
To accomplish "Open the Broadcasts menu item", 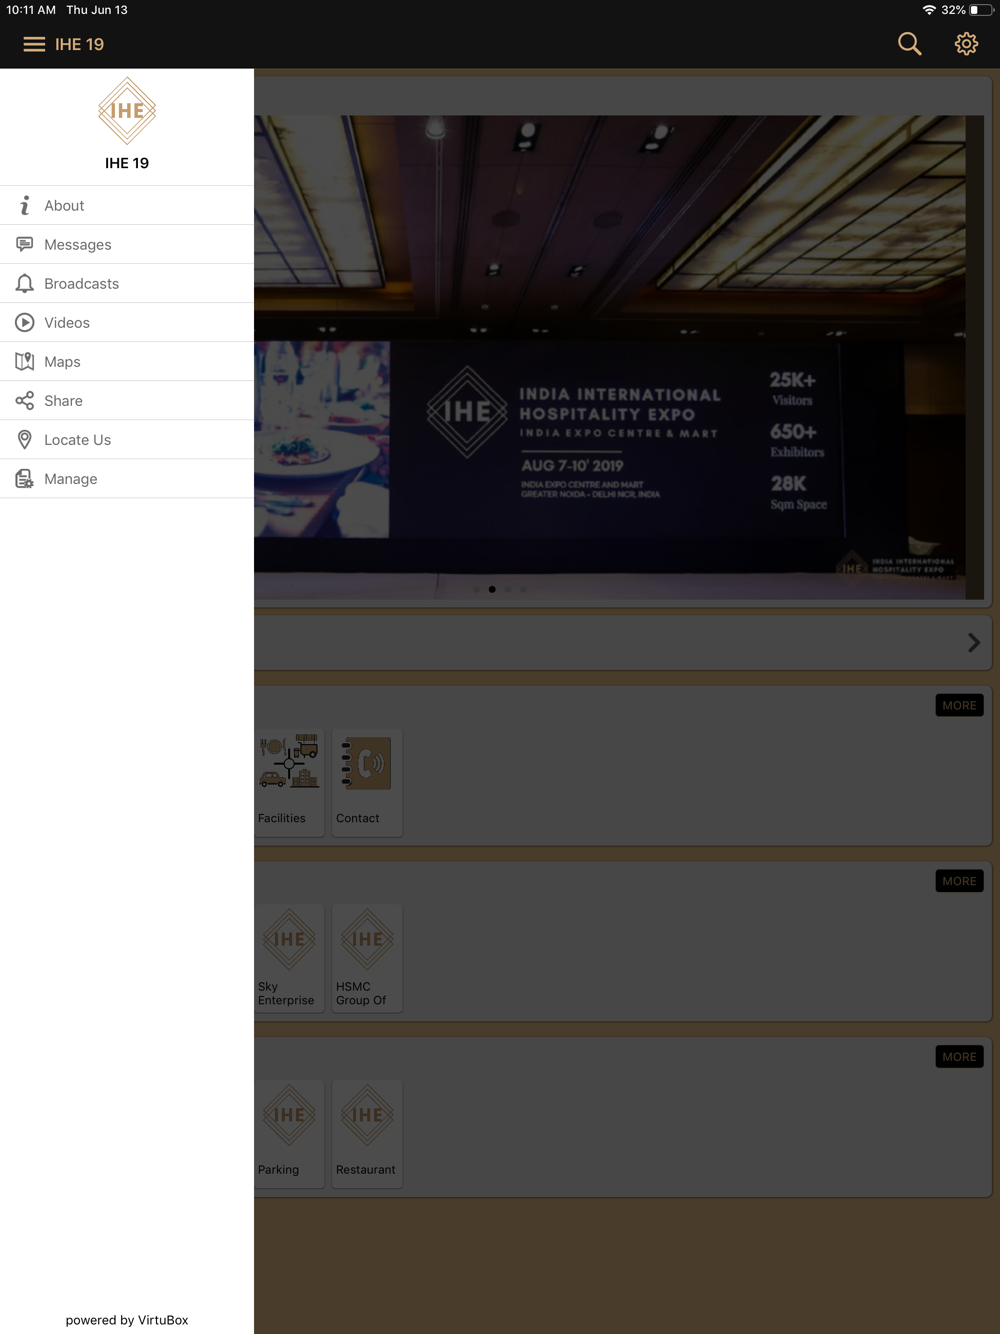I will point(127,283).
